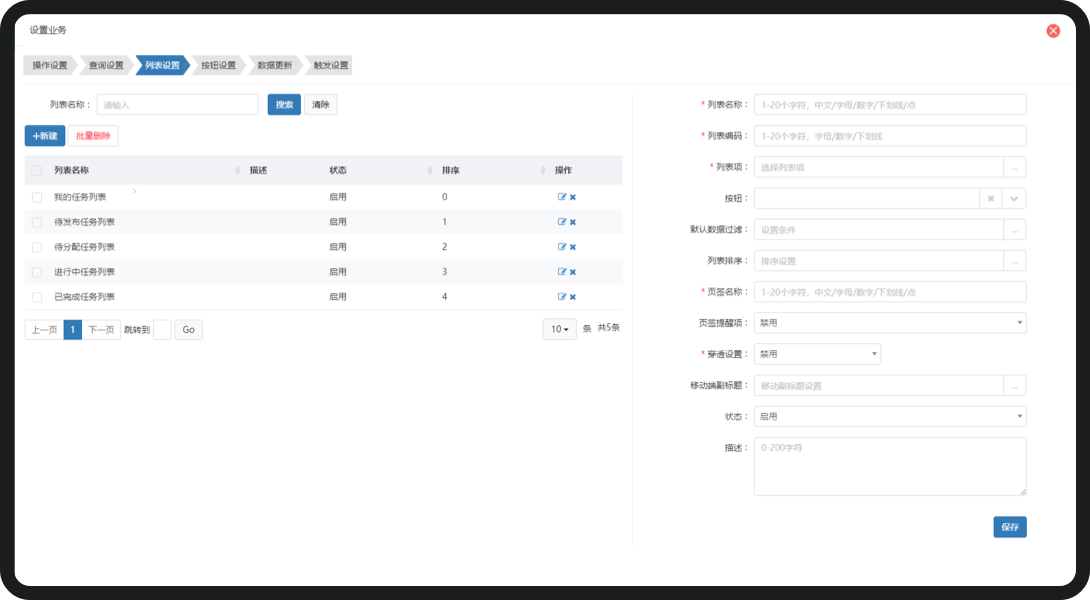Switch to the 查询设置 step tab
Viewport: 1090px width, 600px height.
point(106,65)
